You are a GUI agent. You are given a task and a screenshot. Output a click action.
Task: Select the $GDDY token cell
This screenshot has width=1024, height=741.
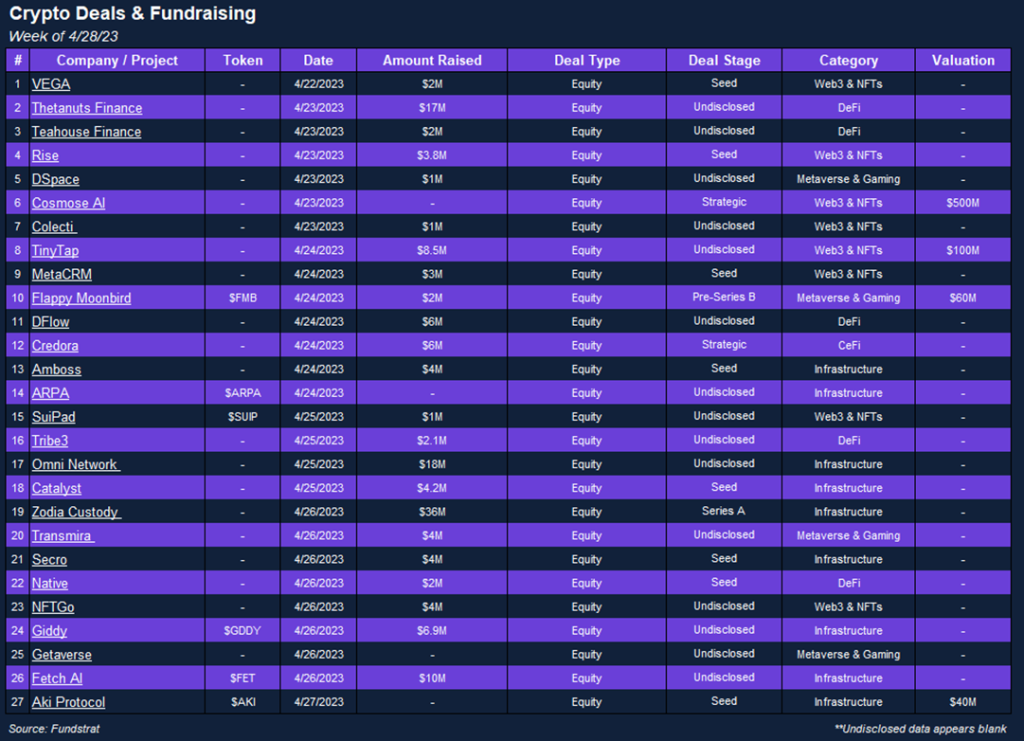[243, 631]
